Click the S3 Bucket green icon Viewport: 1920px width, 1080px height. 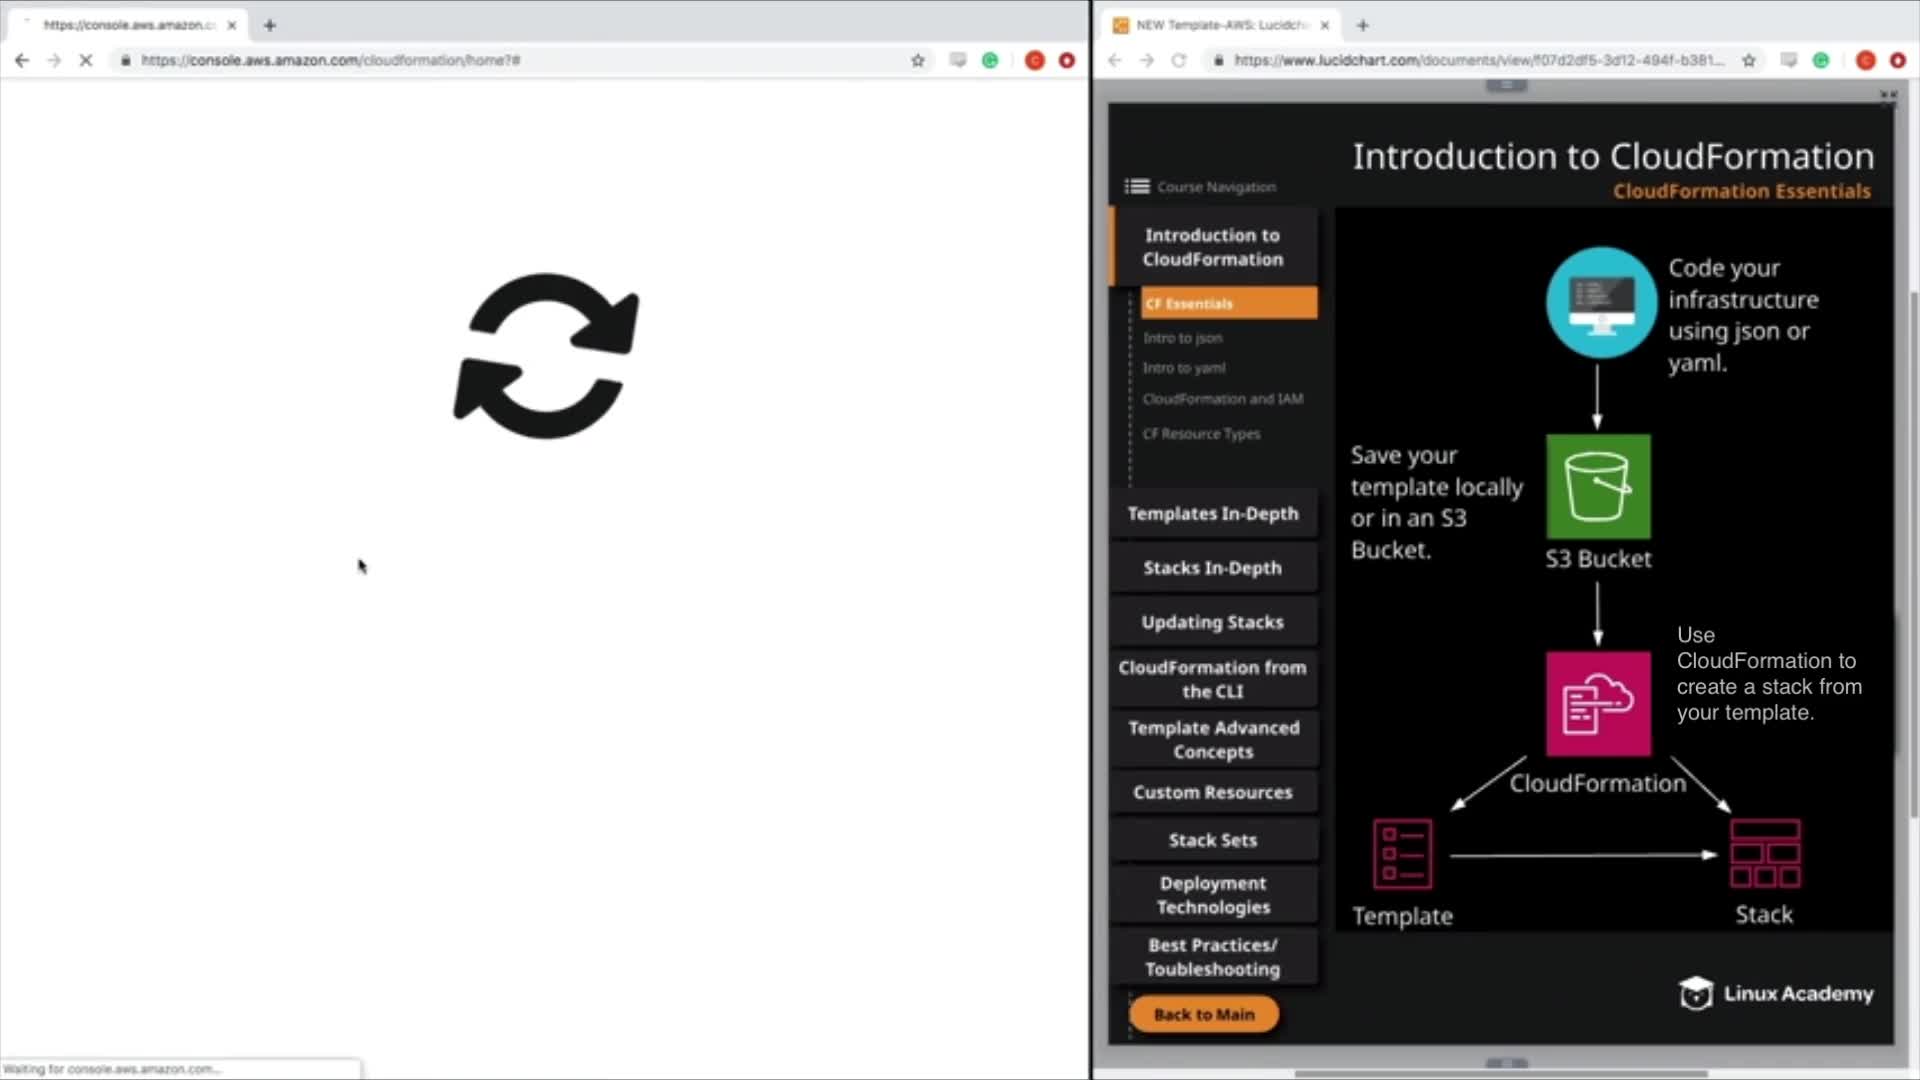coord(1597,487)
